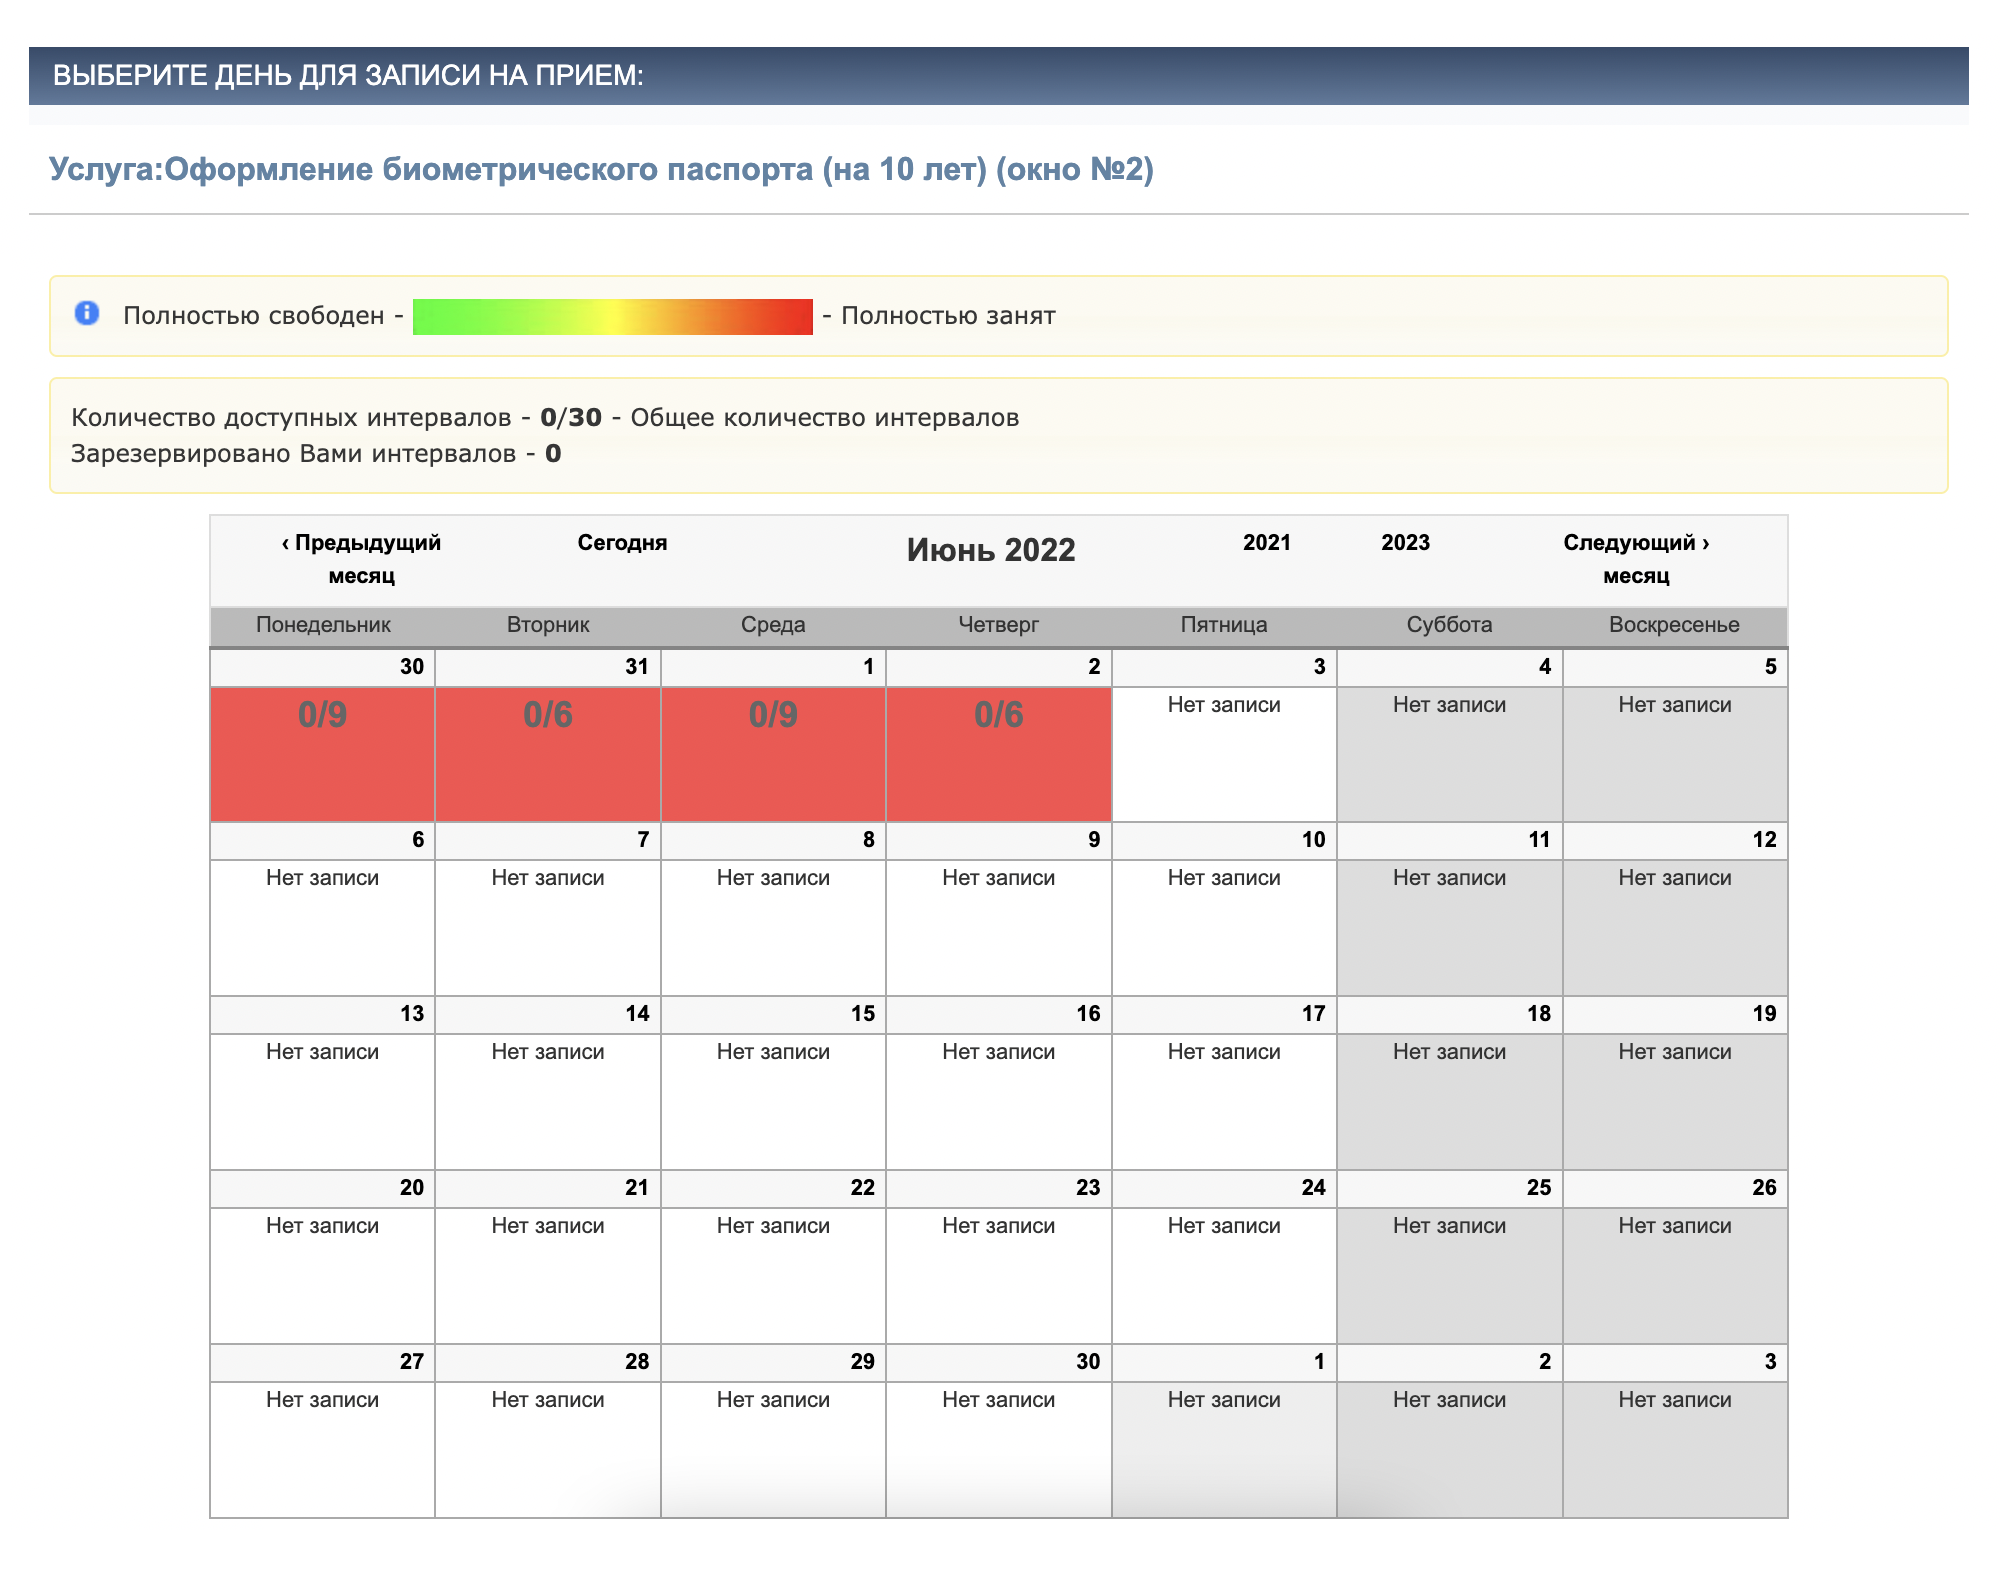Click June 8 'Нет записи' cell
Viewport: 2000px width, 1580px height.
click(773, 927)
